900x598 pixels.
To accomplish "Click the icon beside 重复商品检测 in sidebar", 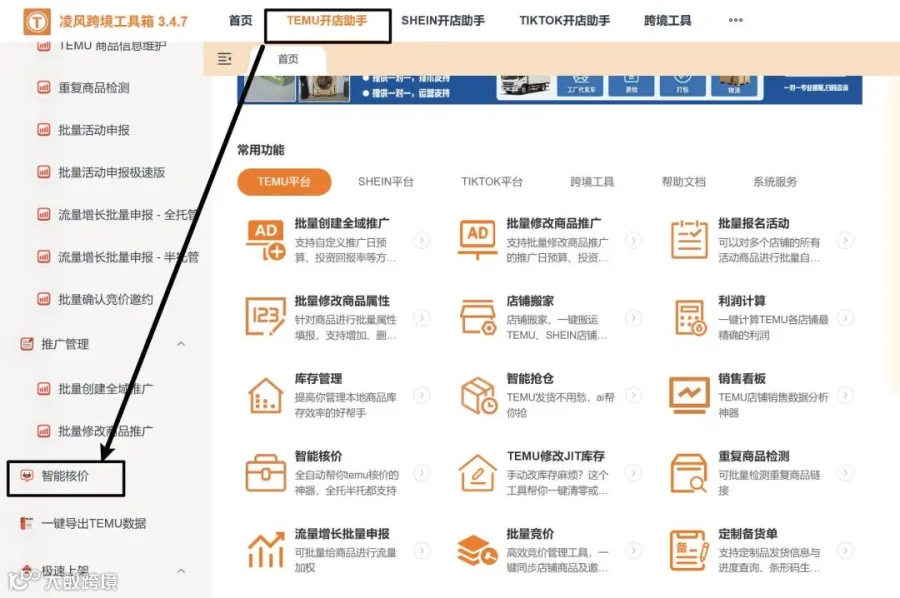I will tap(44, 87).
